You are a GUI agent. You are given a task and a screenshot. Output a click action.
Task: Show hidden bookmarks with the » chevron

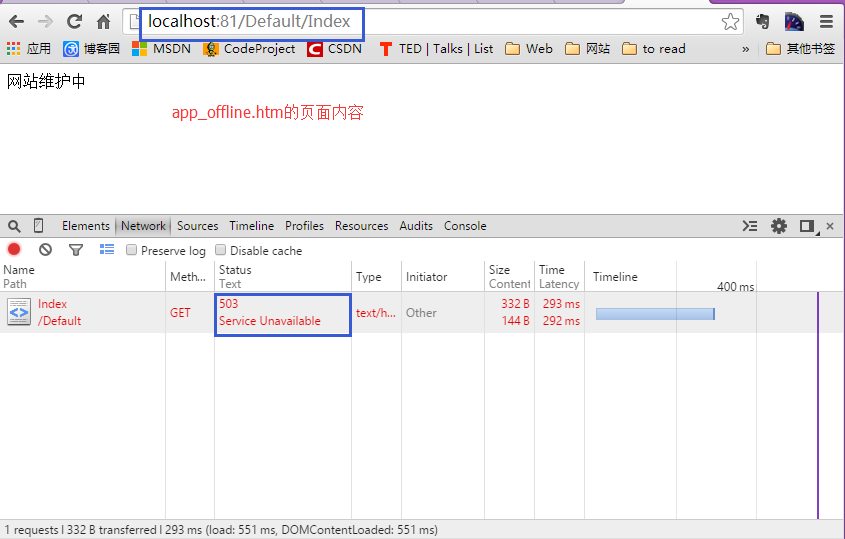(x=745, y=50)
